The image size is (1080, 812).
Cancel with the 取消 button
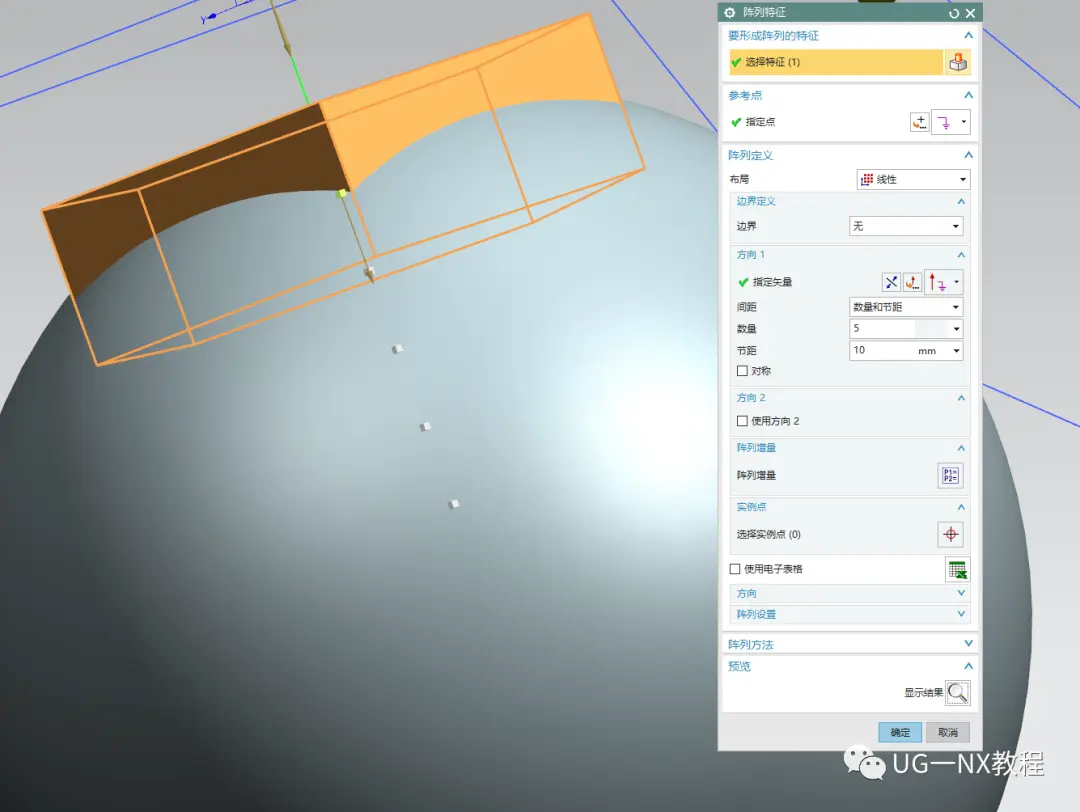(948, 732)
